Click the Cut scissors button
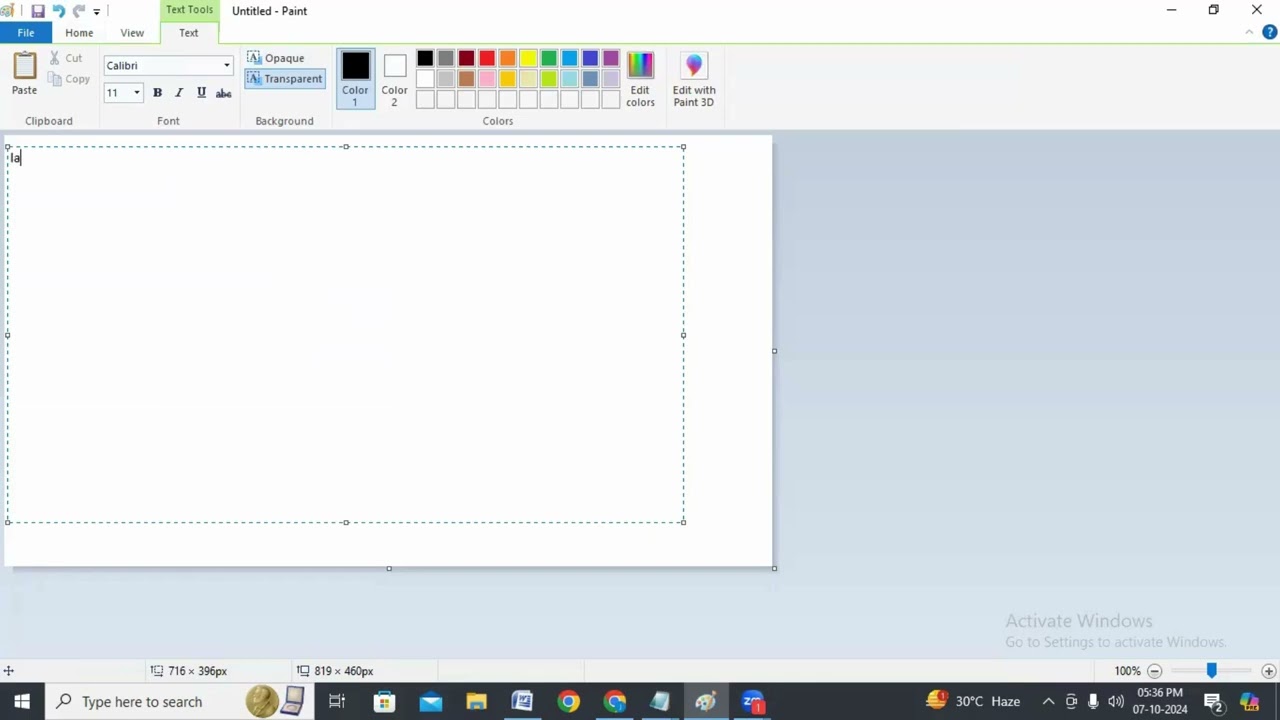1280x720 pixels. pos(66,58)
